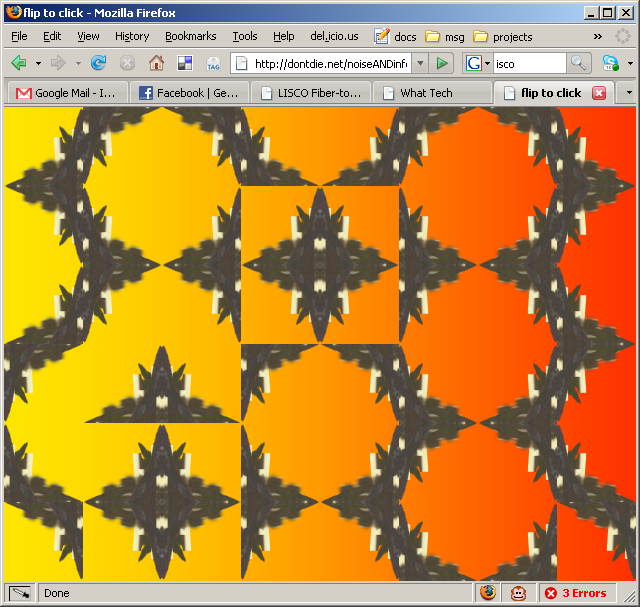Close the 'flip to click' tab
Image resolution: width=640 pixels, height=607 pixels.
coord(599,93)
